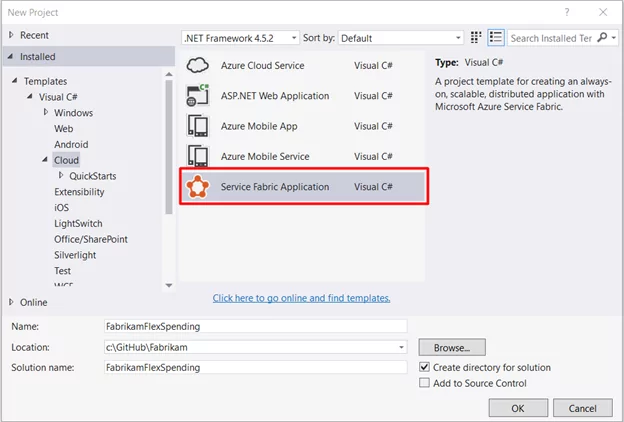The image size is (624, 422).
Task: Select the Extensibility template category
Action: point(79,192)
